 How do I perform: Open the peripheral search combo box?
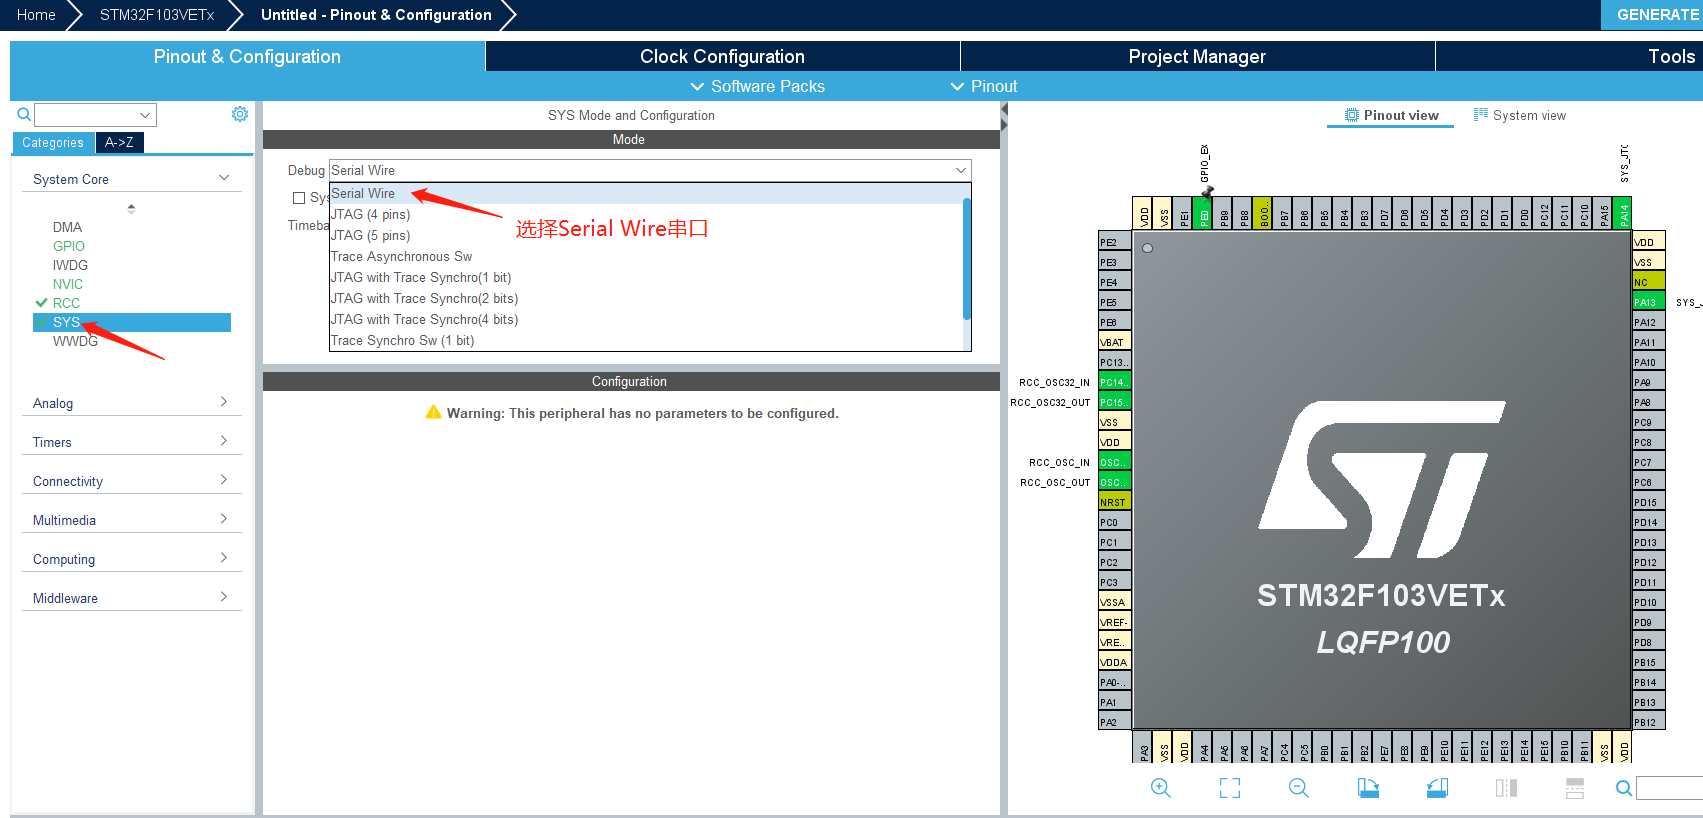(96, 115)
